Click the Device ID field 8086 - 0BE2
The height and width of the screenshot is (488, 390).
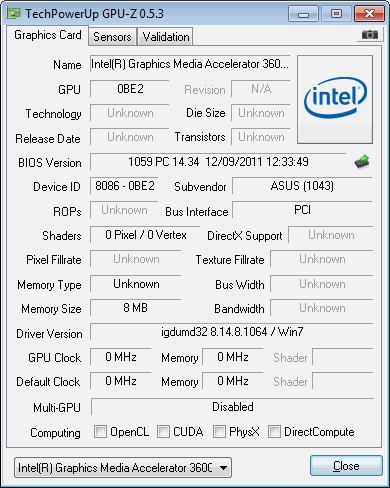[124, 186]
